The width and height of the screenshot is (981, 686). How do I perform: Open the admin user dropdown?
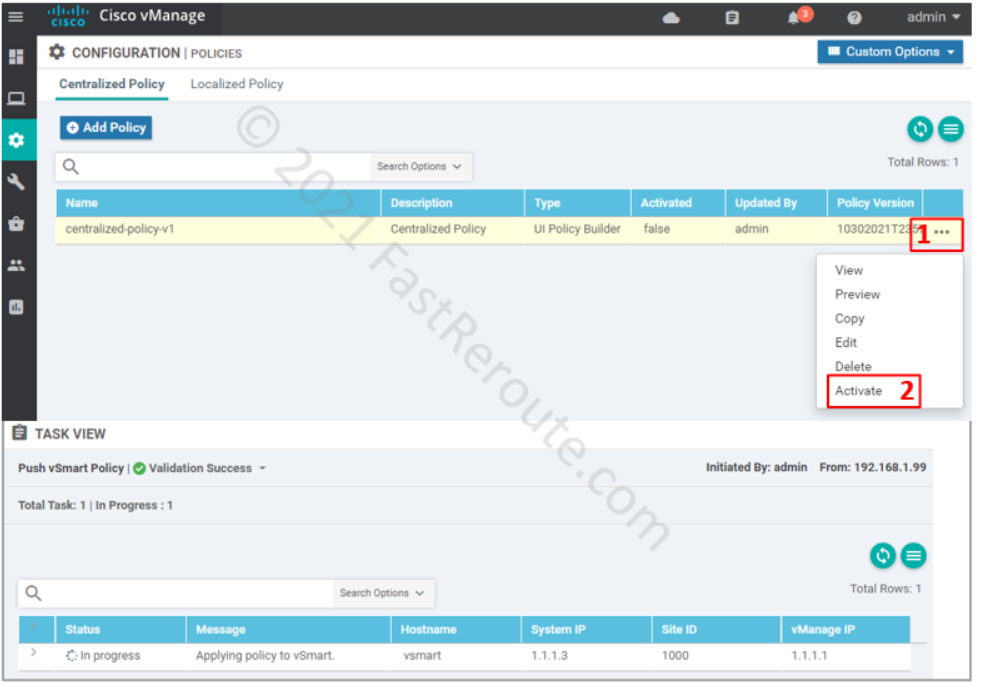click(x=933, y=17)
